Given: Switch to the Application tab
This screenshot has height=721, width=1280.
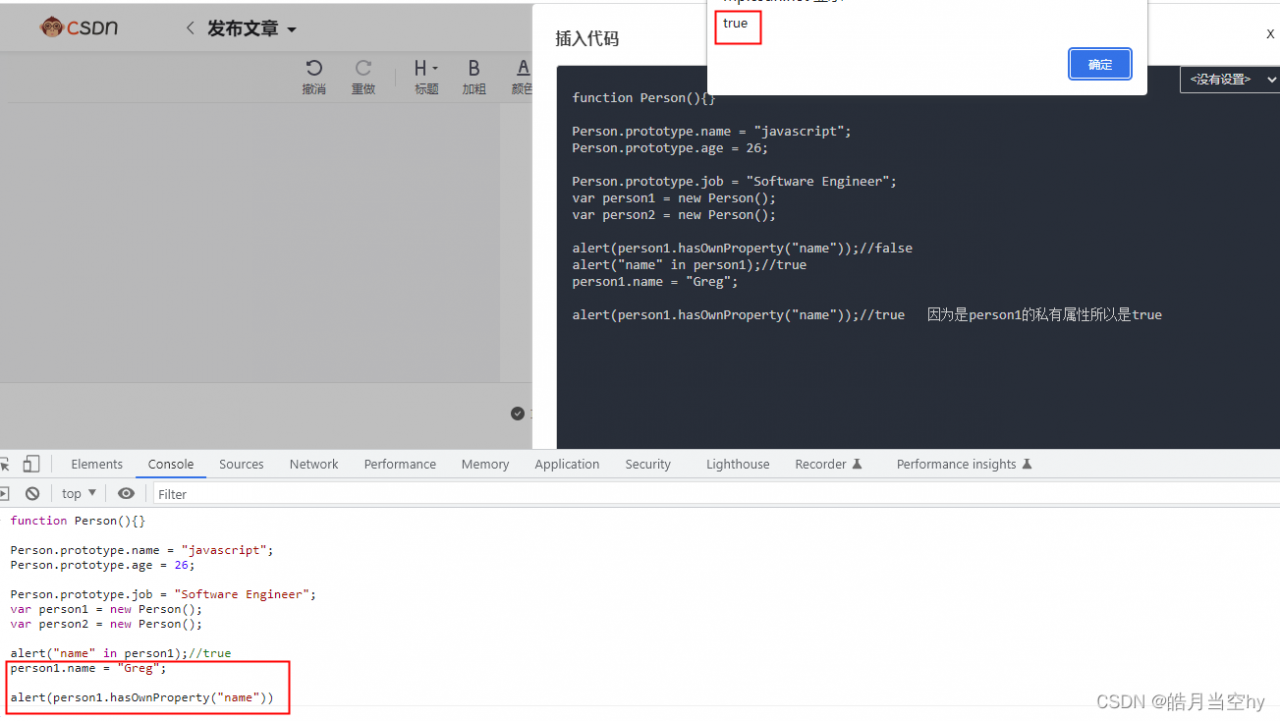Looking at the screenshot, I should pyautogui.click(x=567, y=464).
